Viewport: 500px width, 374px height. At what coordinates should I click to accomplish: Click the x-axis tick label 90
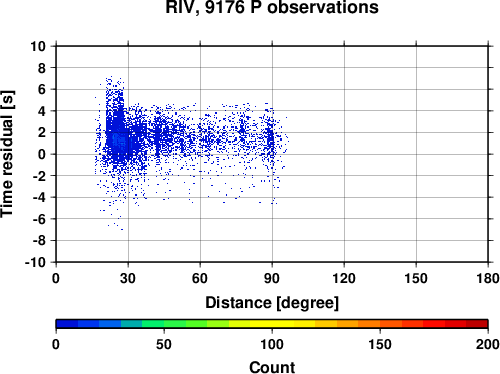[272, 278]
